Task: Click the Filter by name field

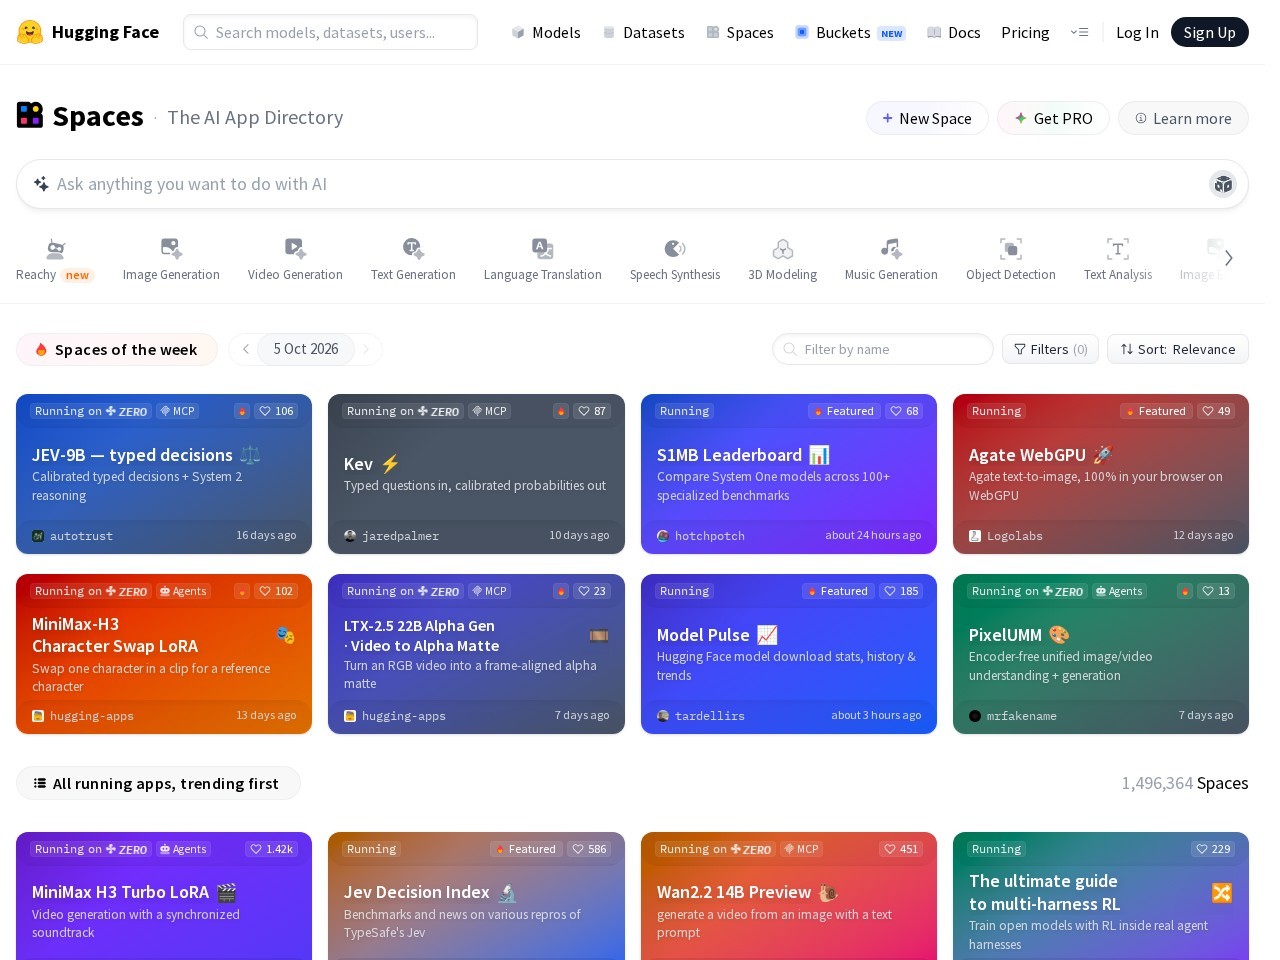Action: tap(883, 349)
